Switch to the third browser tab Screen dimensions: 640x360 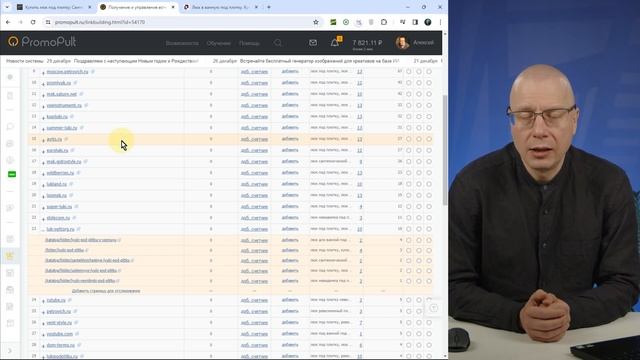click(x=220, y=7)
